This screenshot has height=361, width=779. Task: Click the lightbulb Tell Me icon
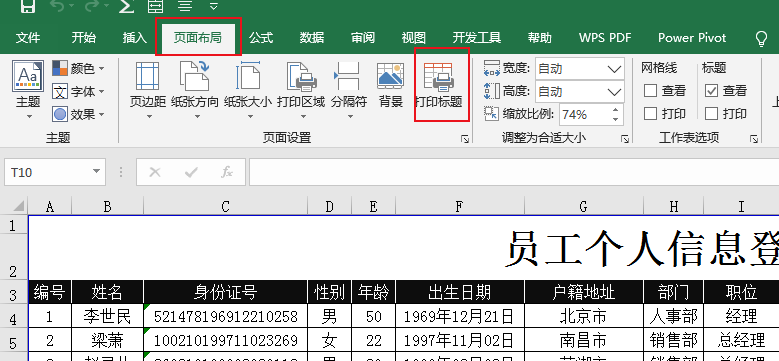tap(761, 39)
